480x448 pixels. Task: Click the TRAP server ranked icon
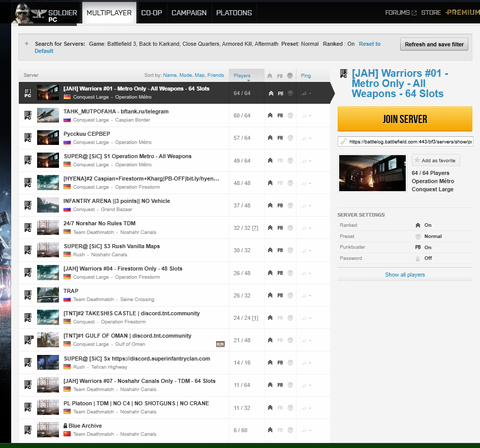(270, 295)
